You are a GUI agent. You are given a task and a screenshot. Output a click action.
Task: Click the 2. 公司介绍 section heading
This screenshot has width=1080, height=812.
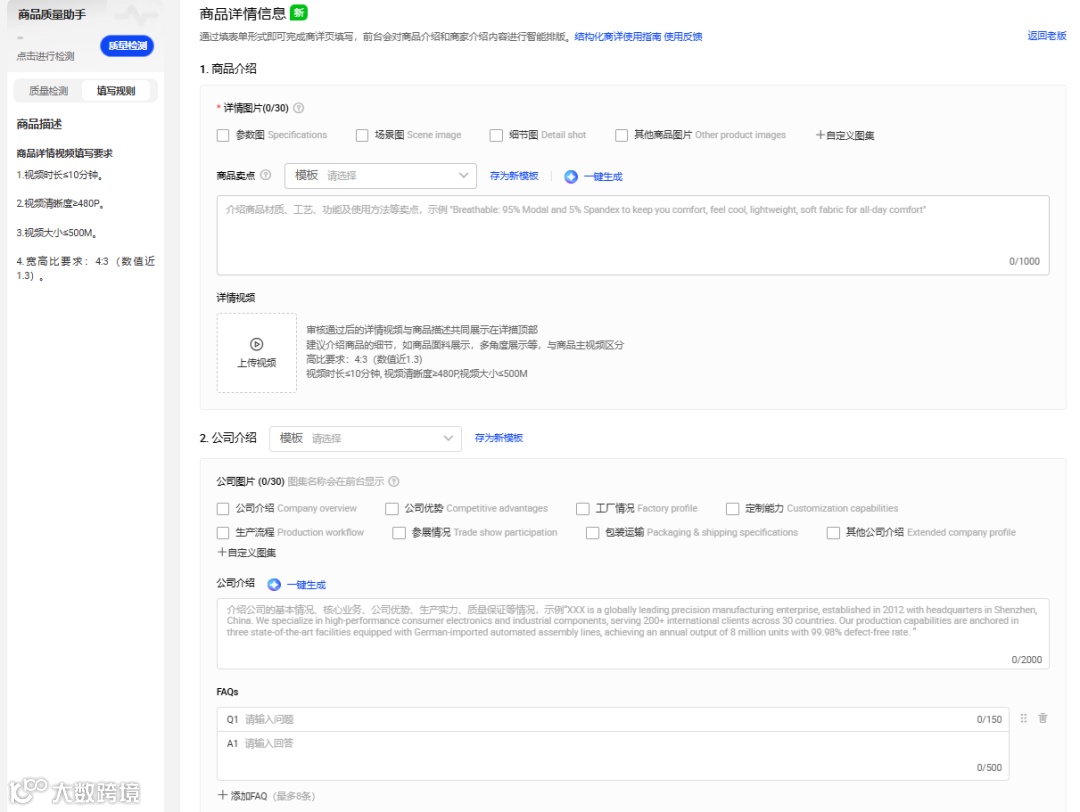[x=228, y=438]
